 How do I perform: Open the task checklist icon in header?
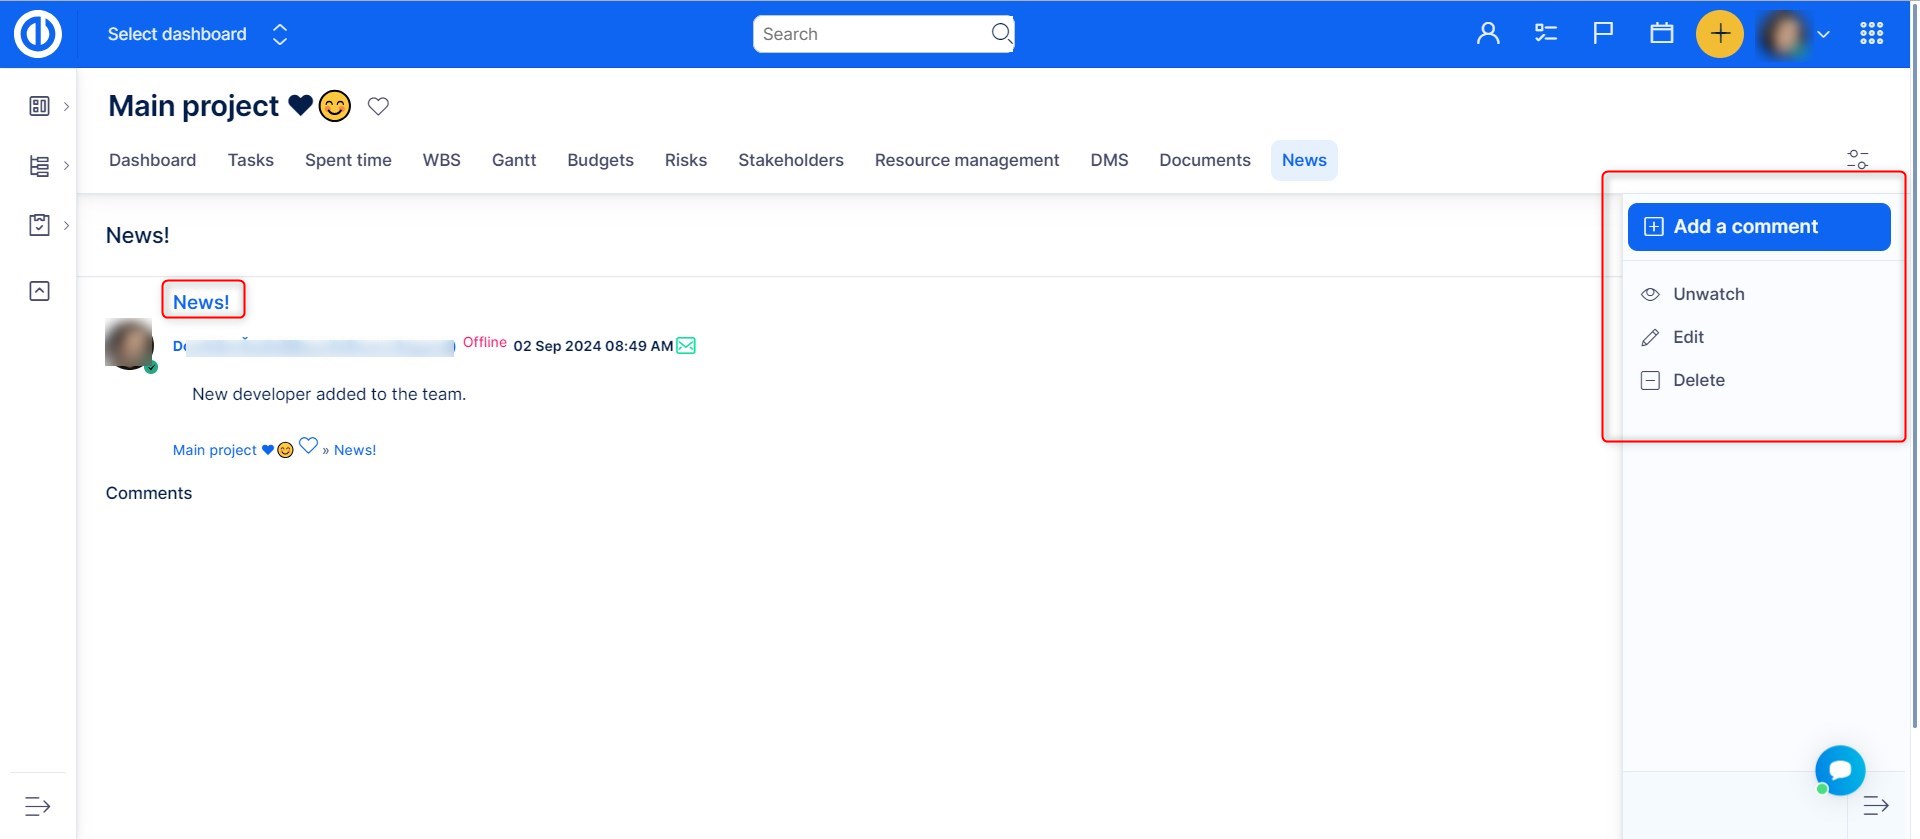point(1546,34)
